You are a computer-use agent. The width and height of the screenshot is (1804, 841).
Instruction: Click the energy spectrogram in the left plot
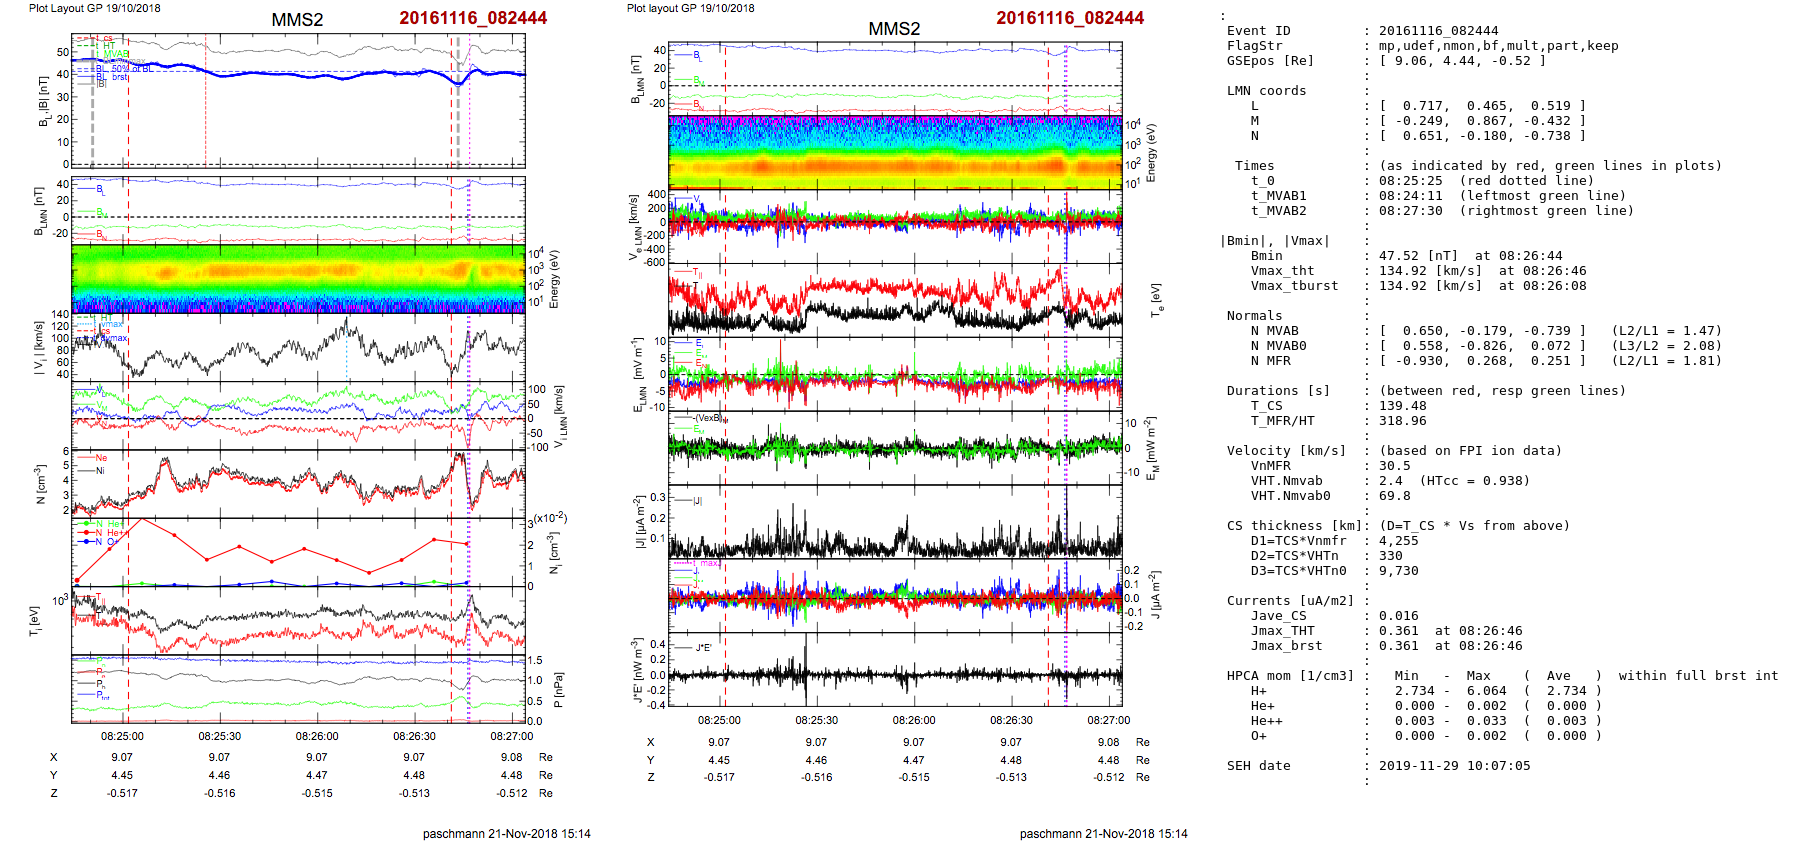298,279
